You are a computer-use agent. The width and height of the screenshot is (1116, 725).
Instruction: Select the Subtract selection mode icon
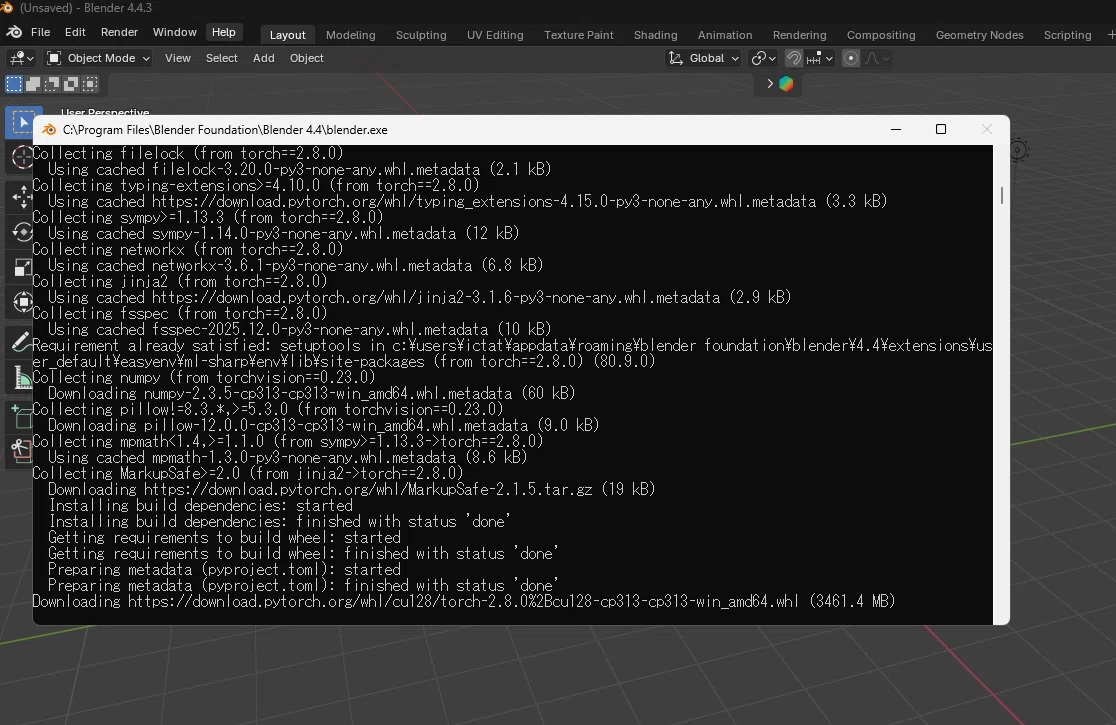pos(52,84)
